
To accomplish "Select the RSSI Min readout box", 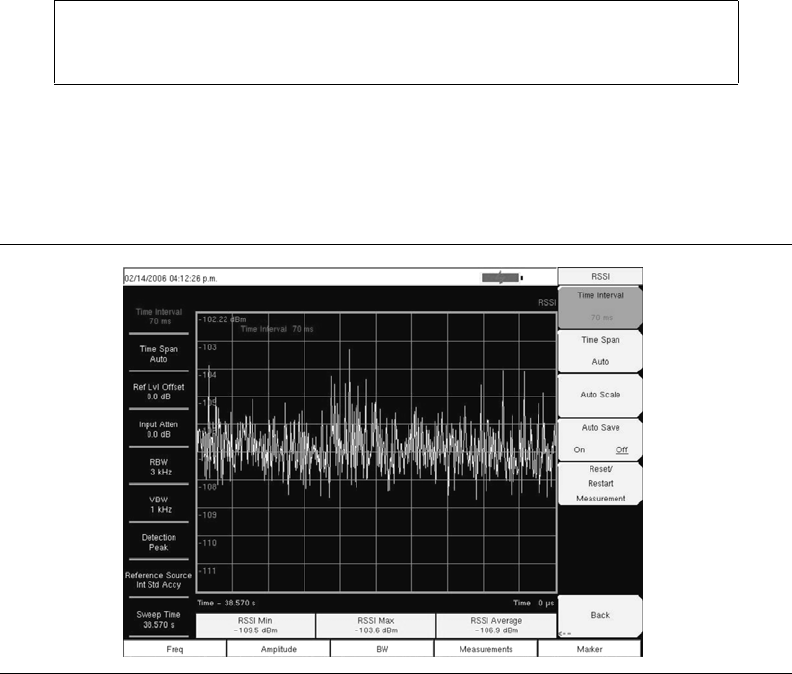I will [255, 625].
